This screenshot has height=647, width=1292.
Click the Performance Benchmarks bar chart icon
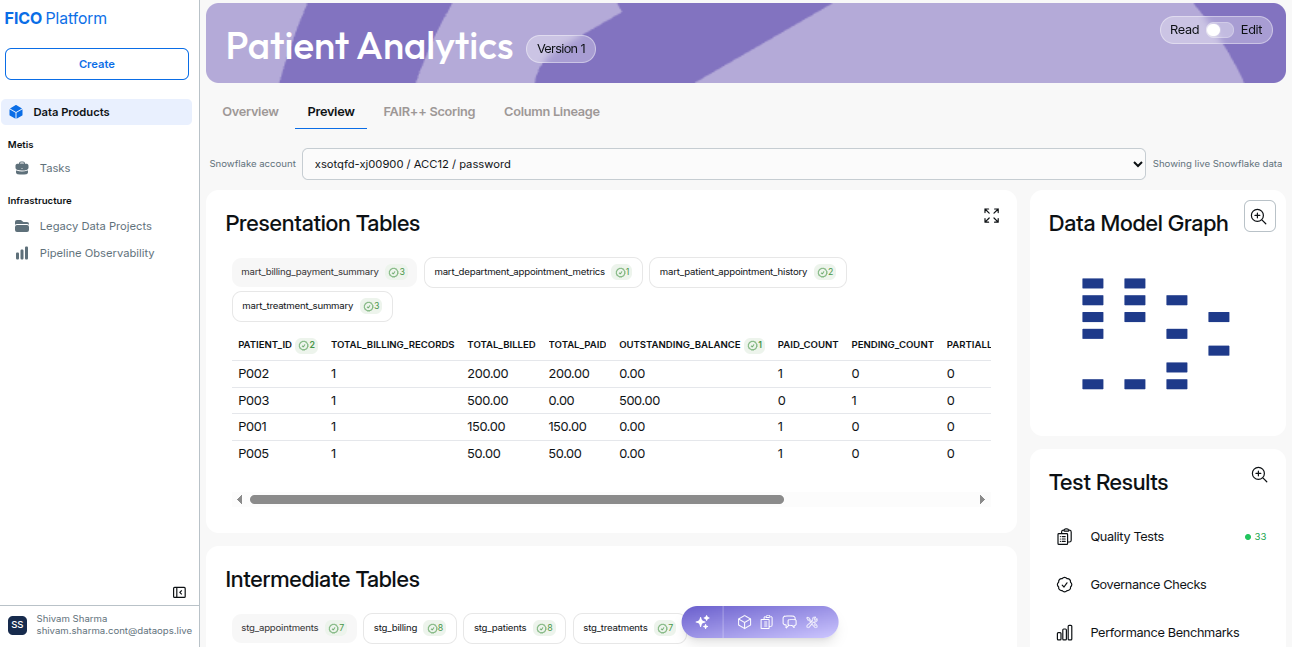click(x=1064, y=633)
